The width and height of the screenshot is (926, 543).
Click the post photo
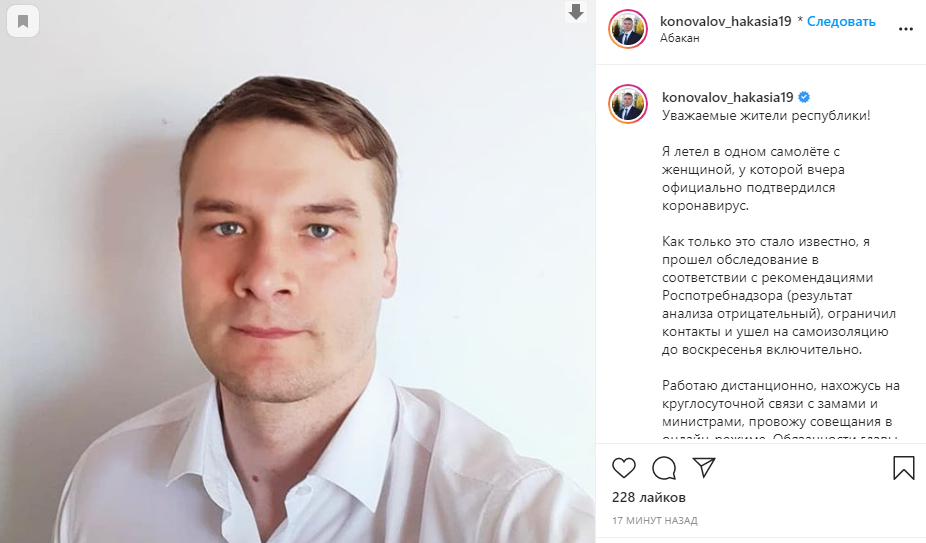(x=298, y=272)
